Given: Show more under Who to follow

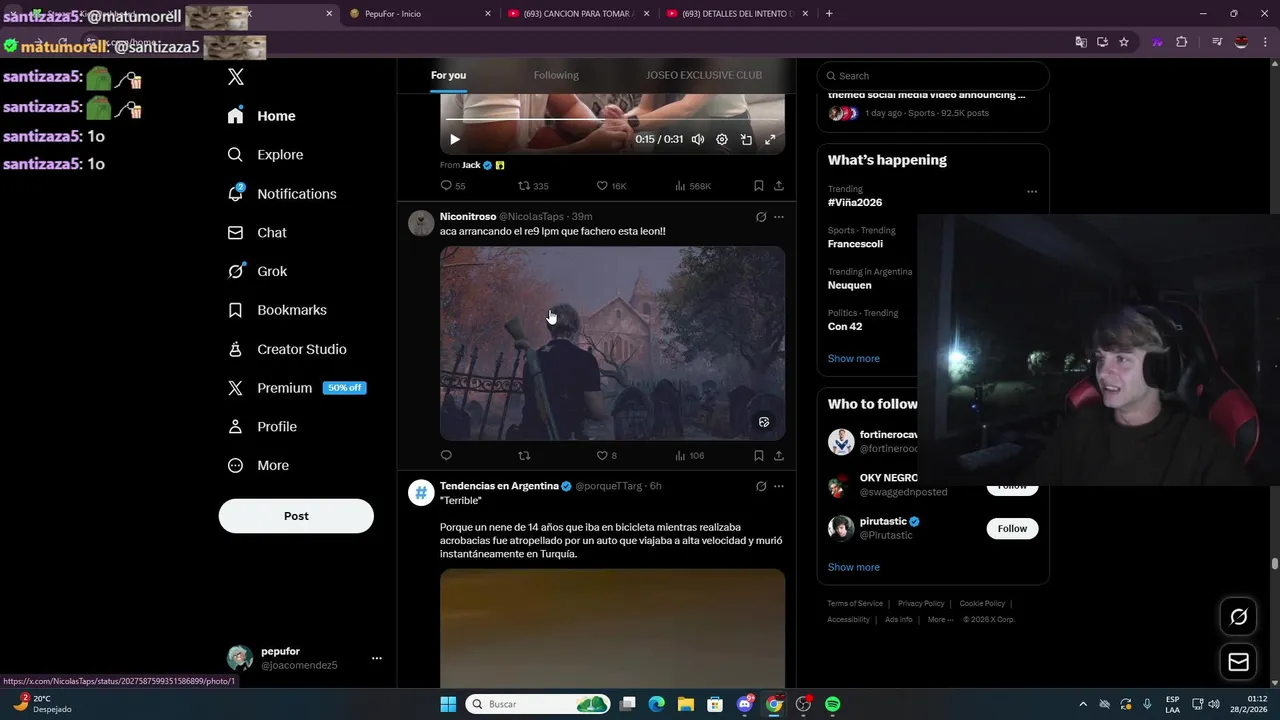Looking at the screenshot, I should tap(854, 567).
